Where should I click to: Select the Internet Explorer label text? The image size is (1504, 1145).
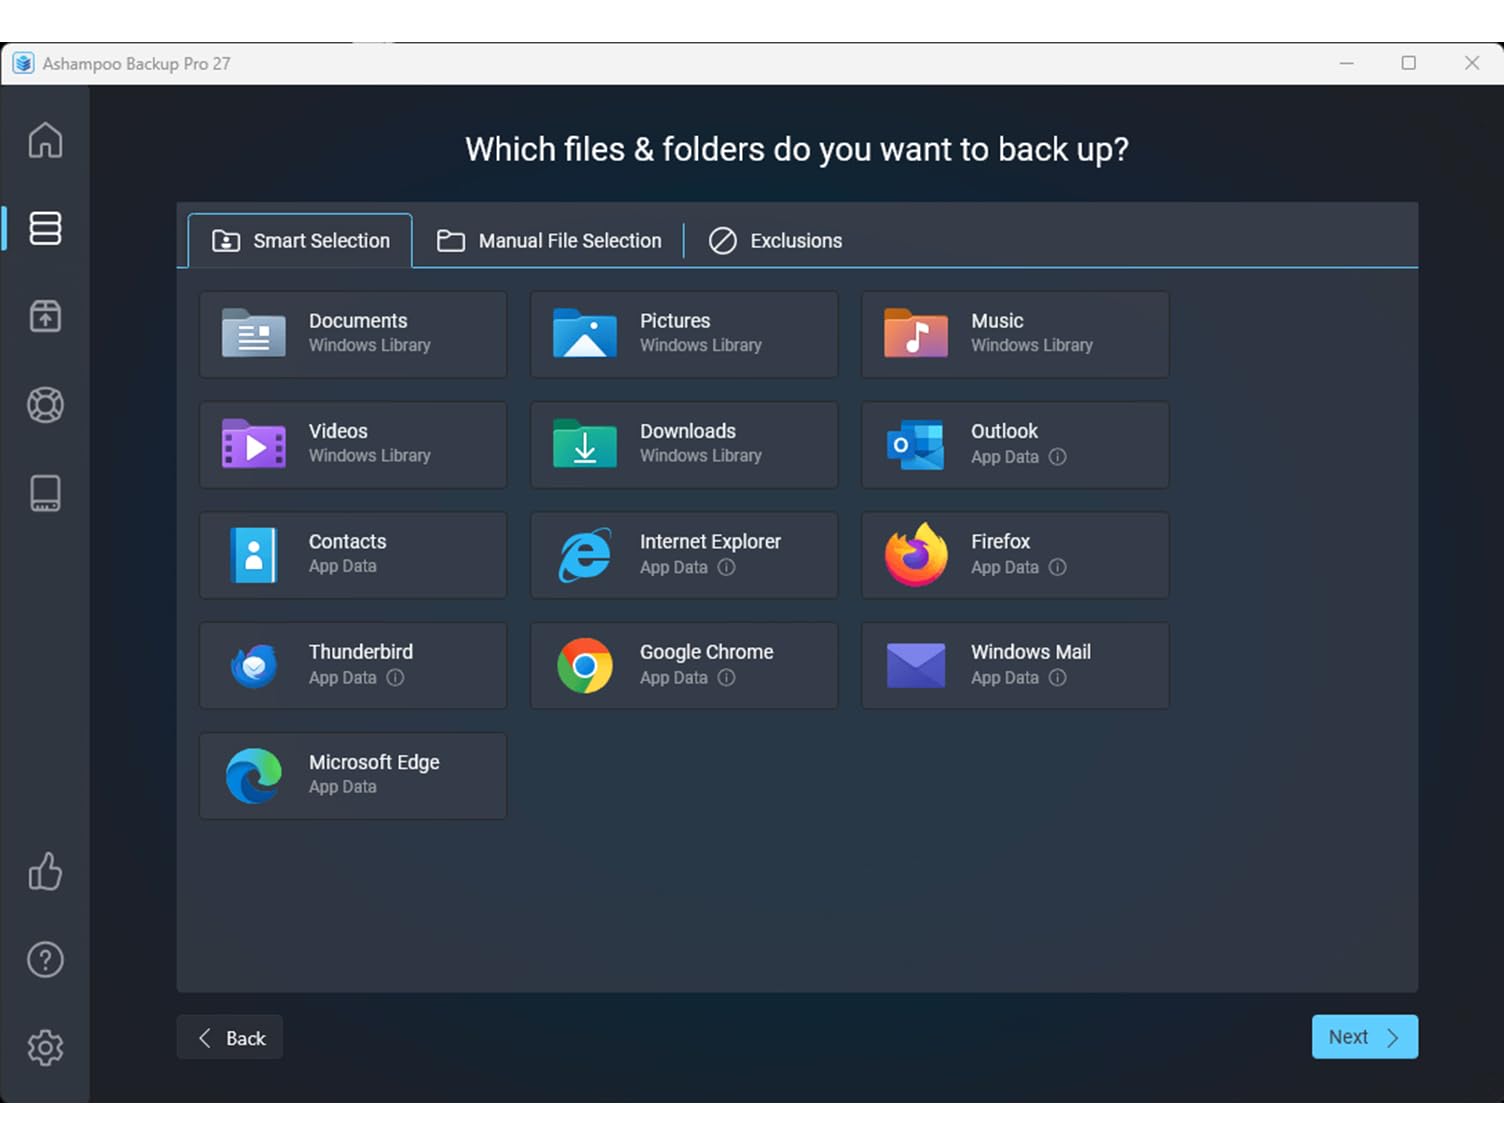coord(710,542)
